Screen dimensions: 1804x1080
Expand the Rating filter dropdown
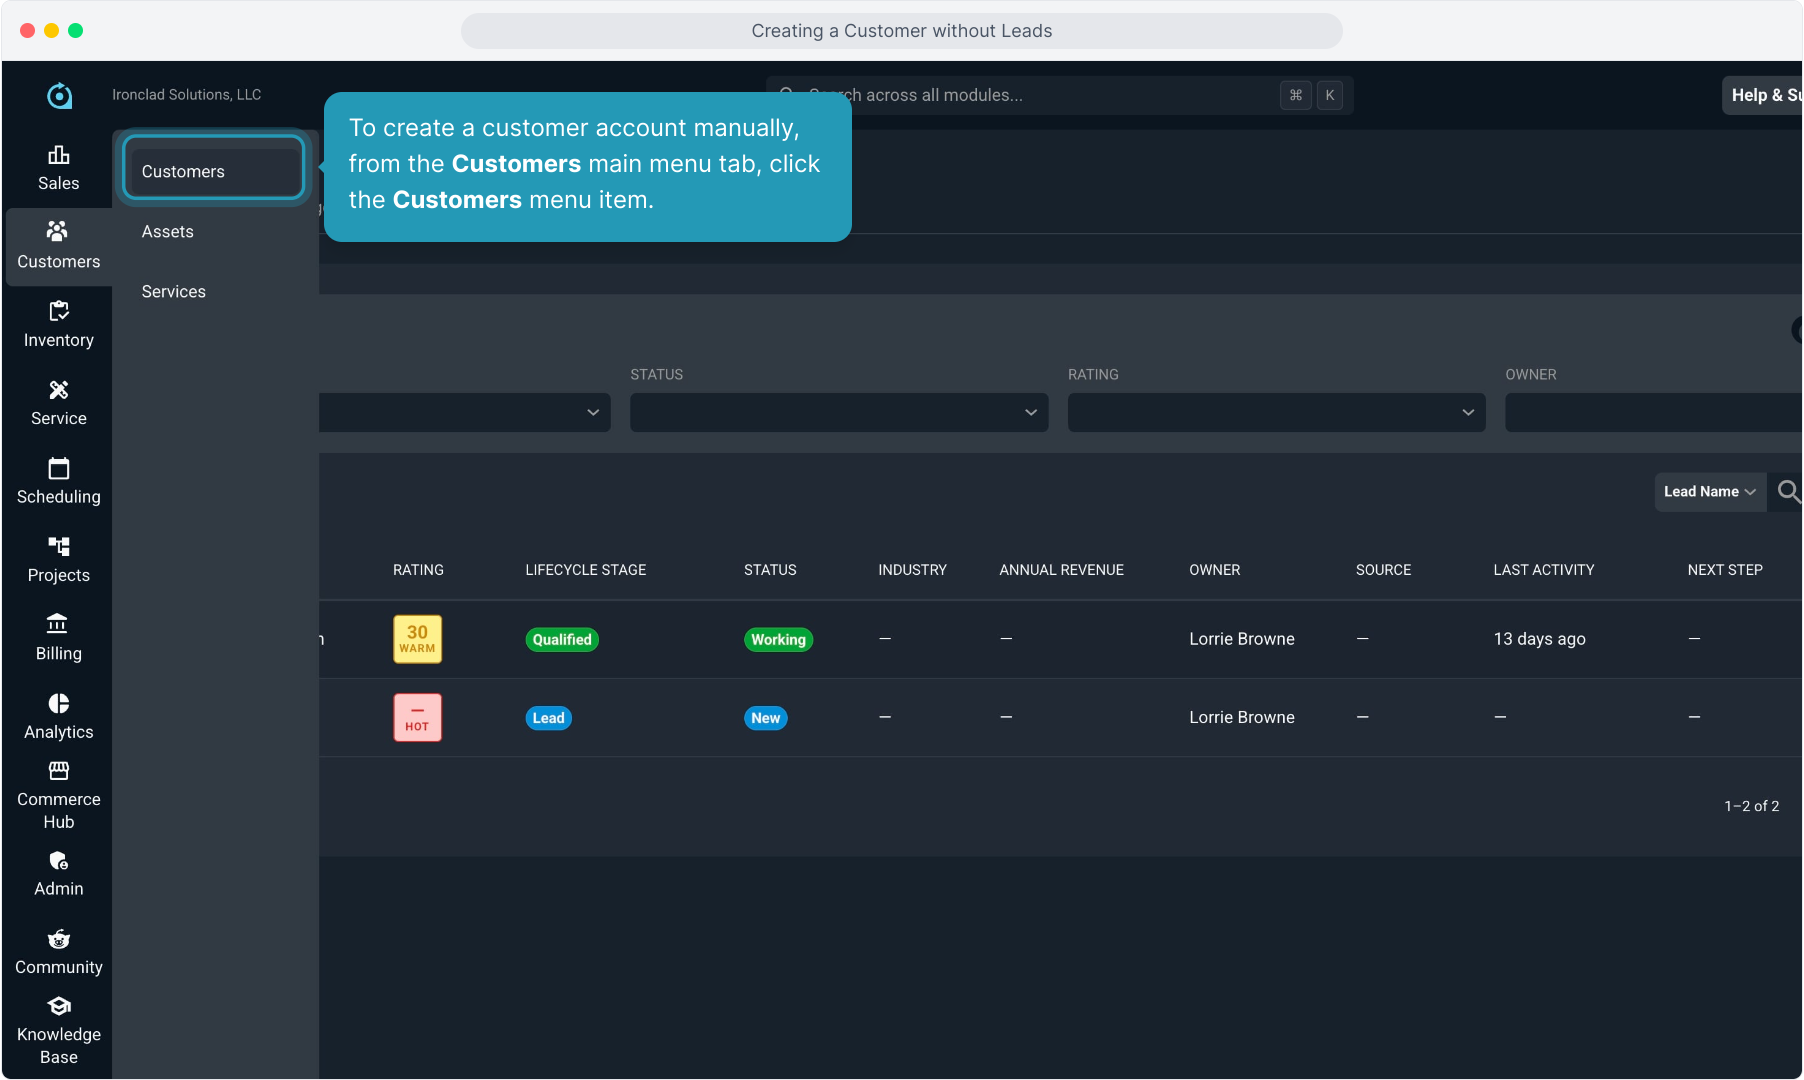click(1276, 412)
